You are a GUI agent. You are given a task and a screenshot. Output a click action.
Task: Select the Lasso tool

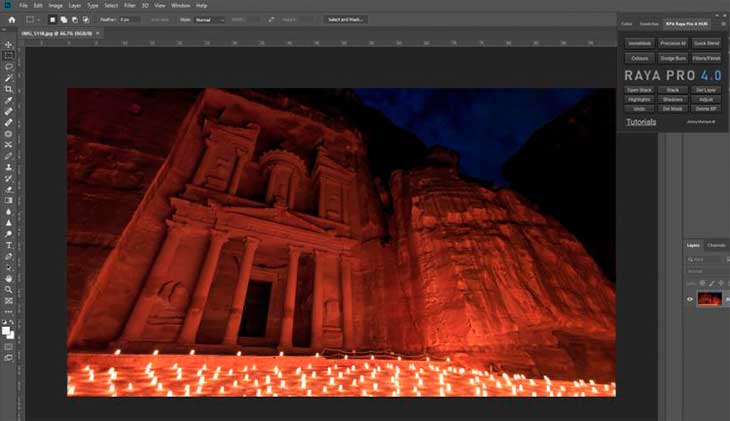click(8, 67)
